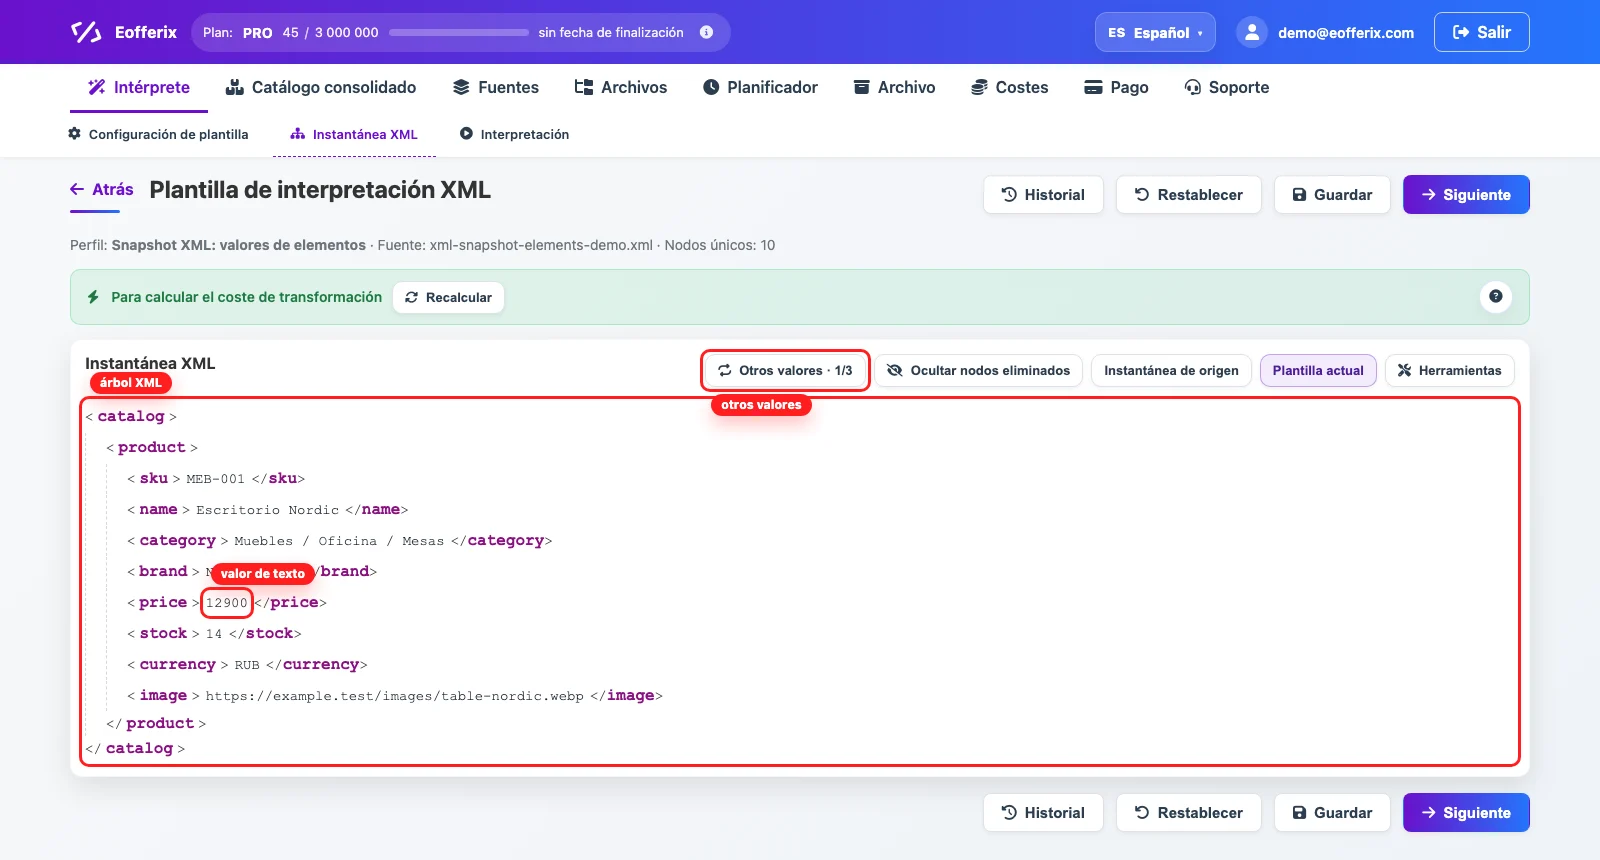Open top Historial button
Screen dimensions: 1600x860
[x=1043, y=195]
